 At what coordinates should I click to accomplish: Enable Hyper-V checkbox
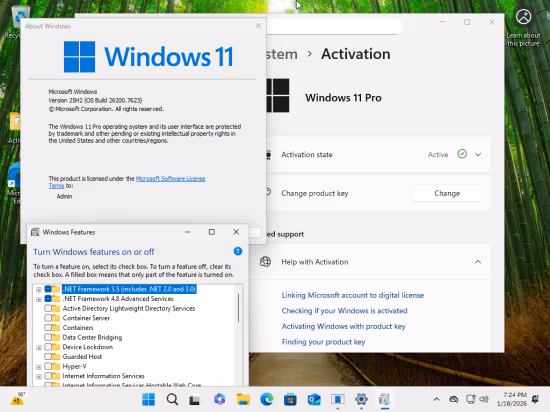point(48,366)
